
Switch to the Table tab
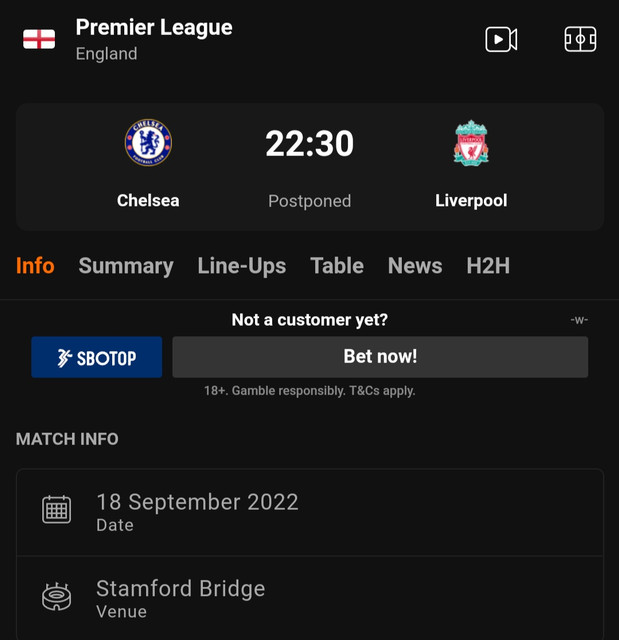[337, 266]
